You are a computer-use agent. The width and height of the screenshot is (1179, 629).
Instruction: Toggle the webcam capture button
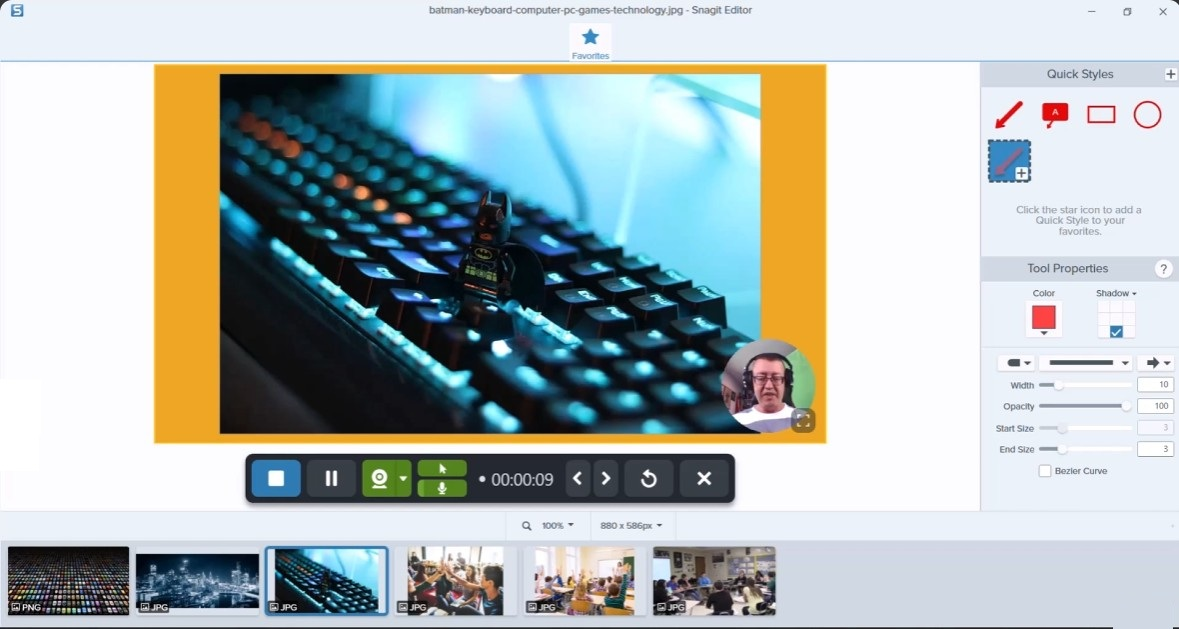[380, 479]
